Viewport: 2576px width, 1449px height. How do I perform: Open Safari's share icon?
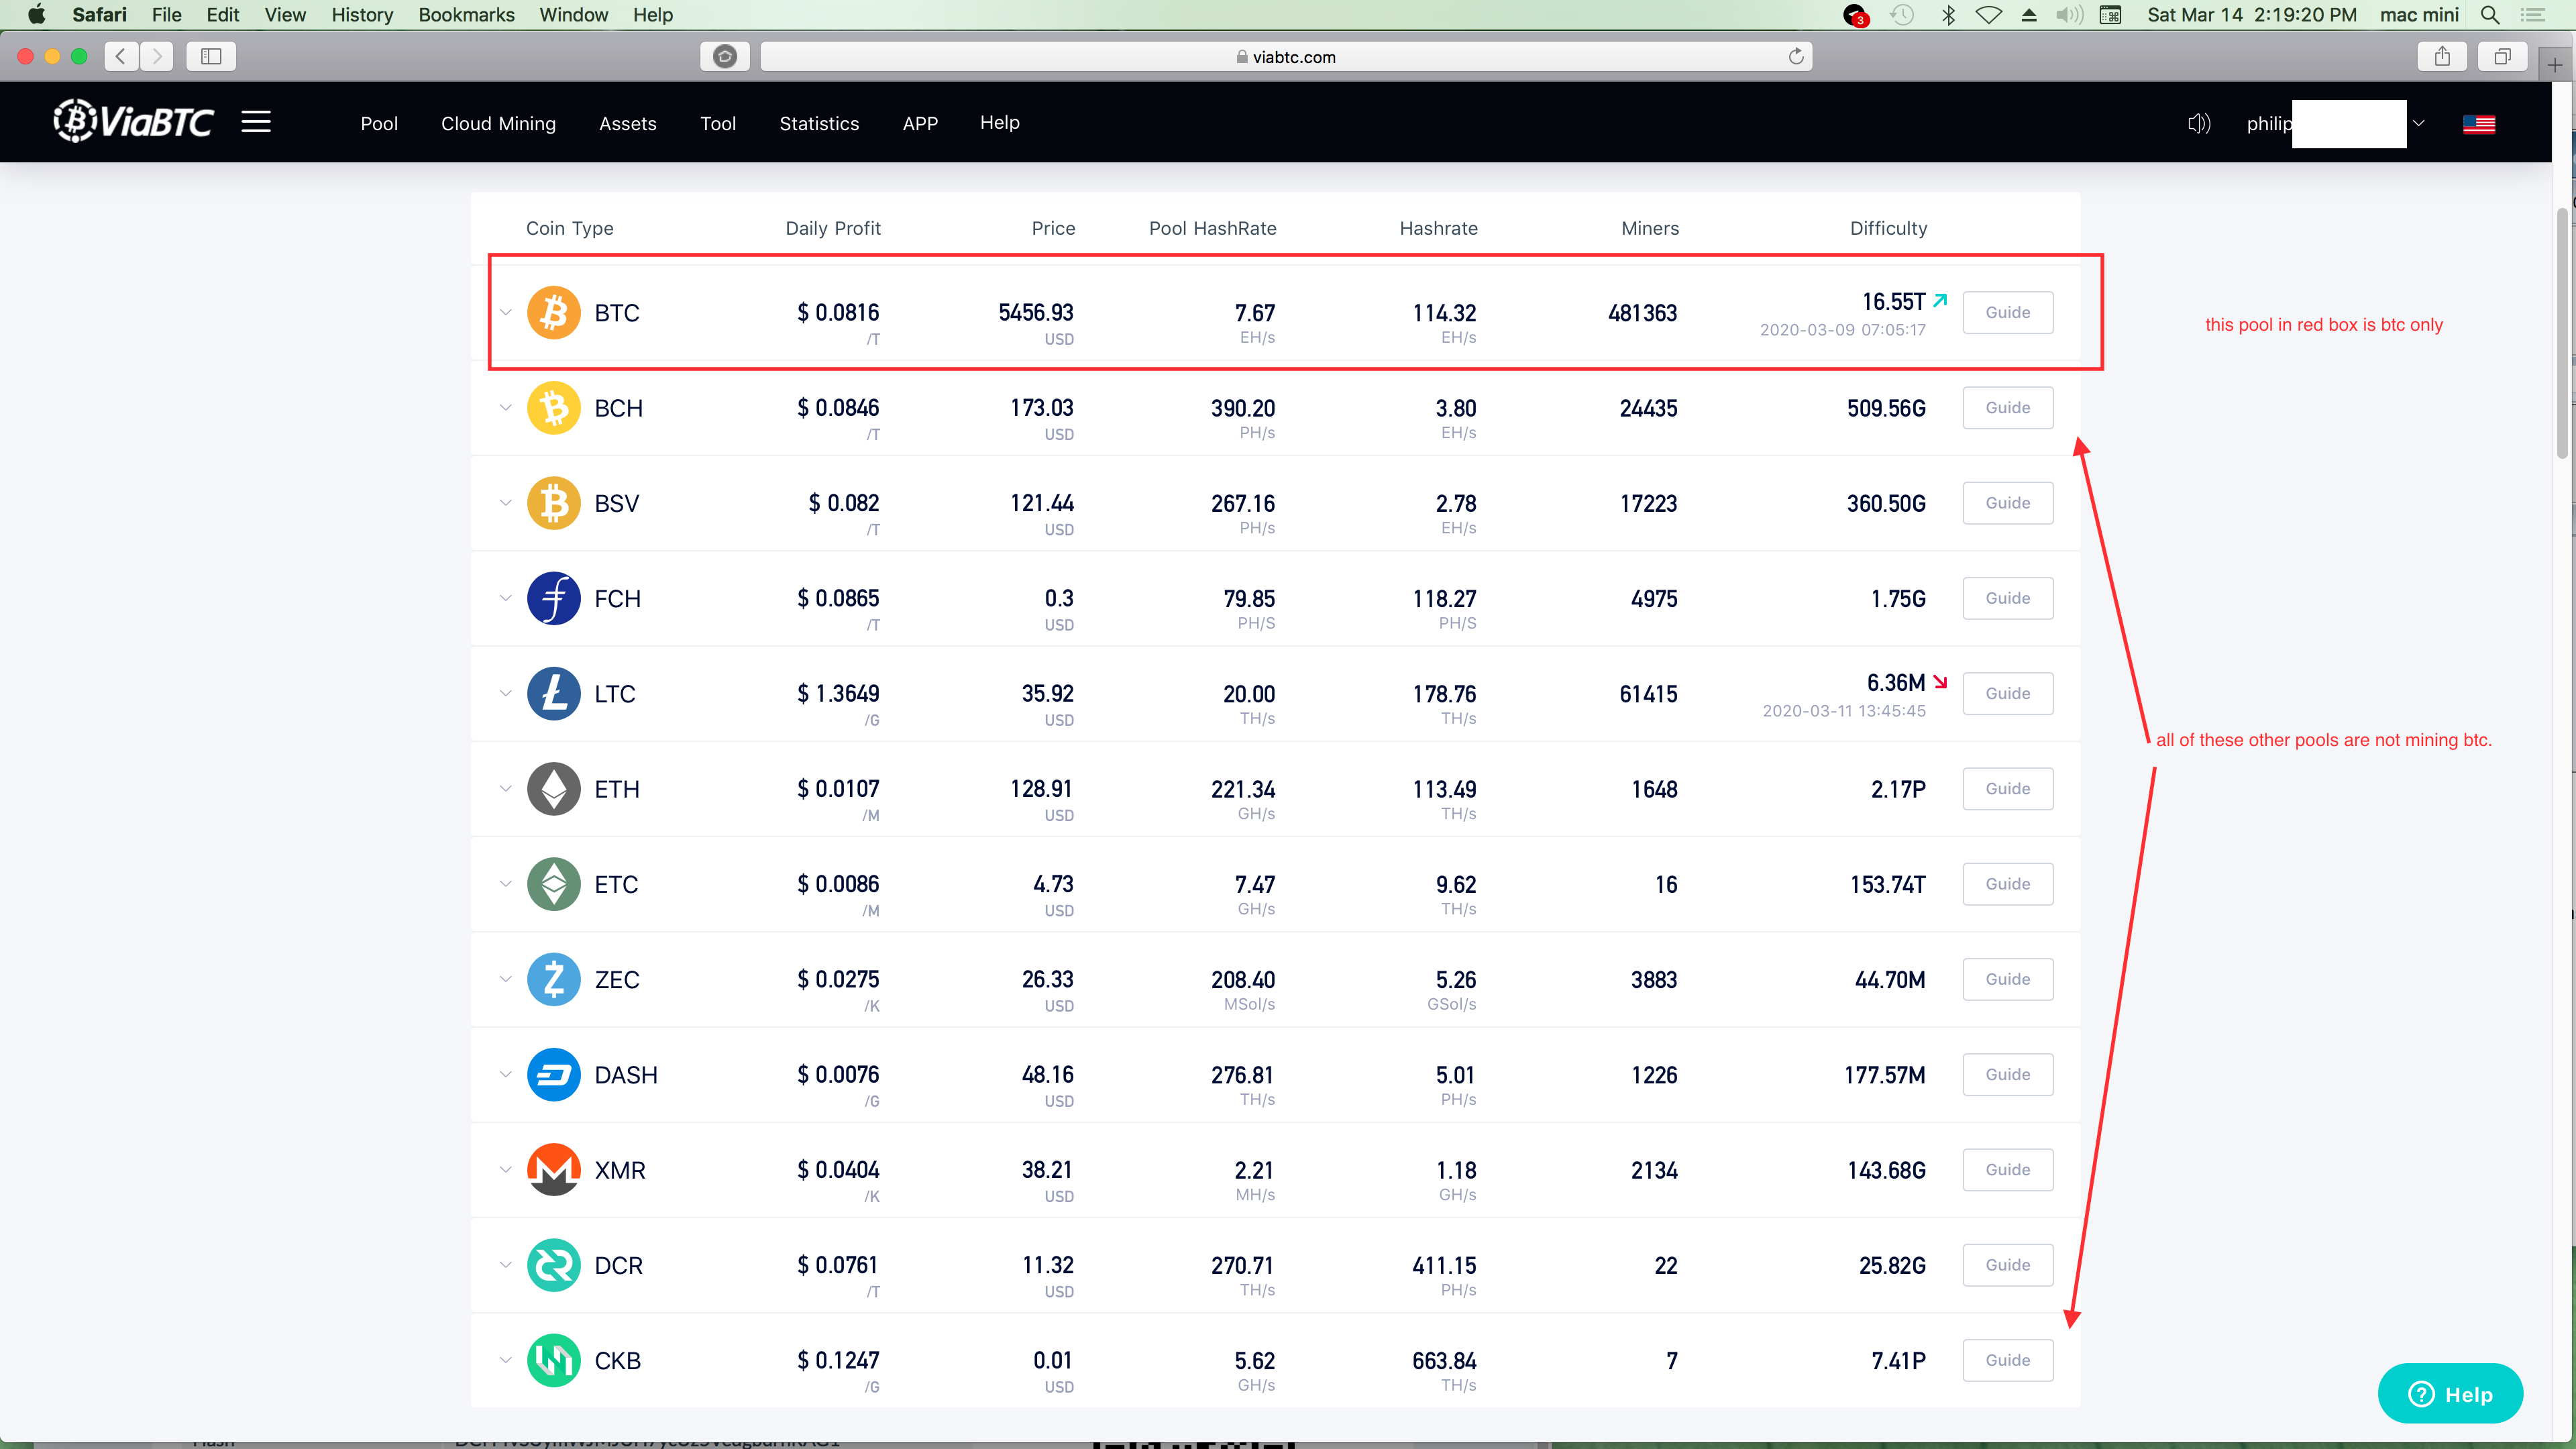[2442, 56]
